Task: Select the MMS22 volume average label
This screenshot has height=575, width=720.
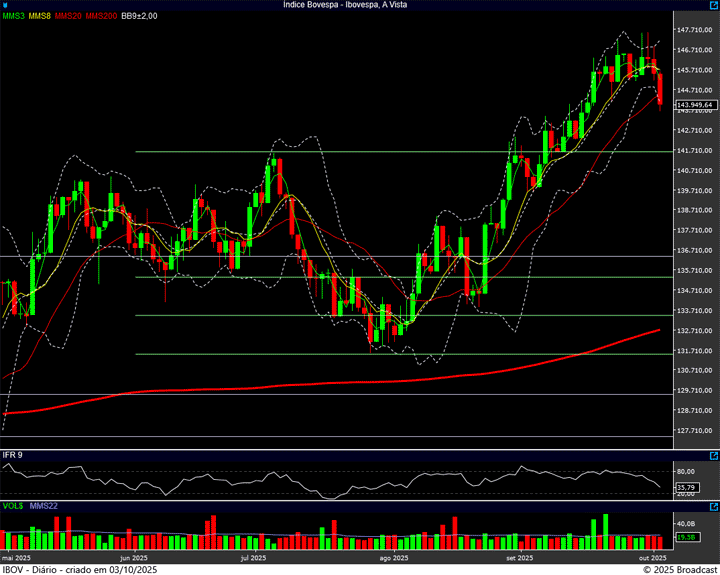Action: click(44, 506)
